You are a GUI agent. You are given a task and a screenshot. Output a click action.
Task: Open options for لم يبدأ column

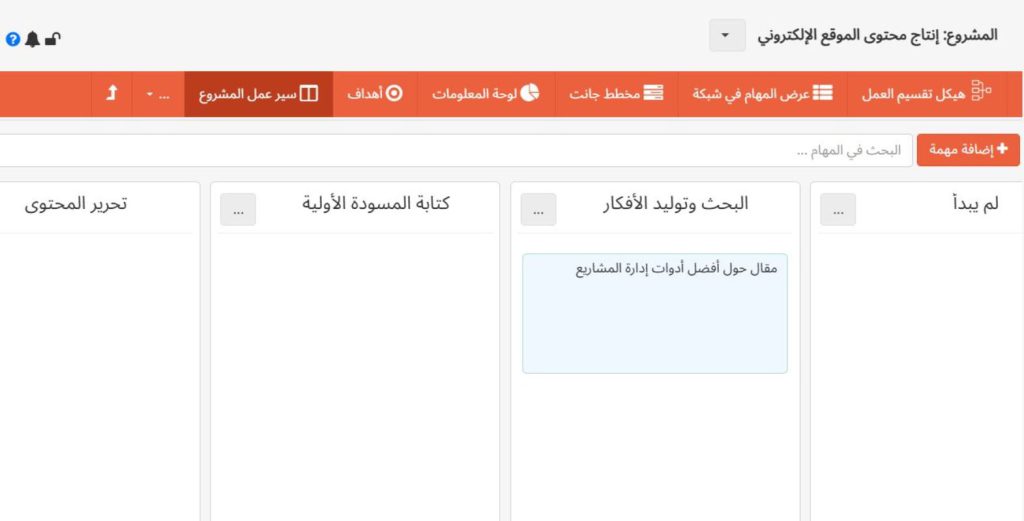point(838,210)
